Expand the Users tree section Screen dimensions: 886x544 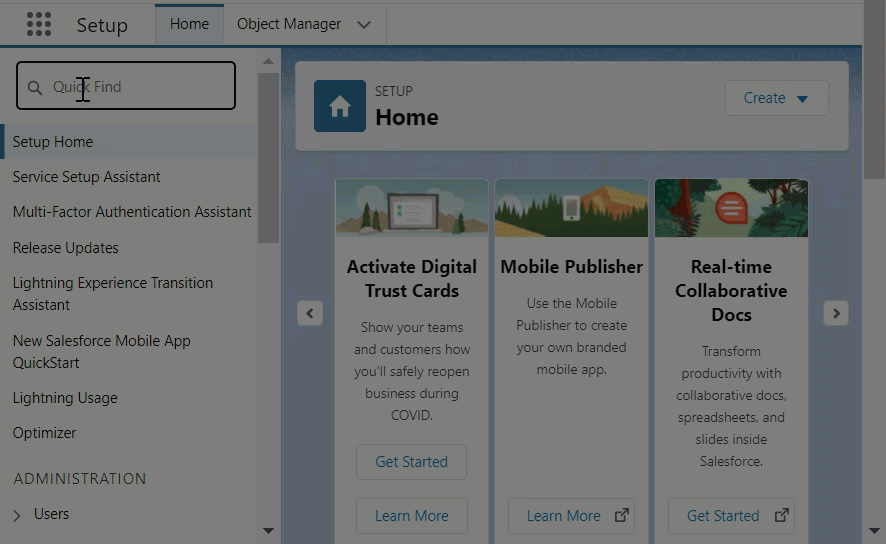pos(17,515)
